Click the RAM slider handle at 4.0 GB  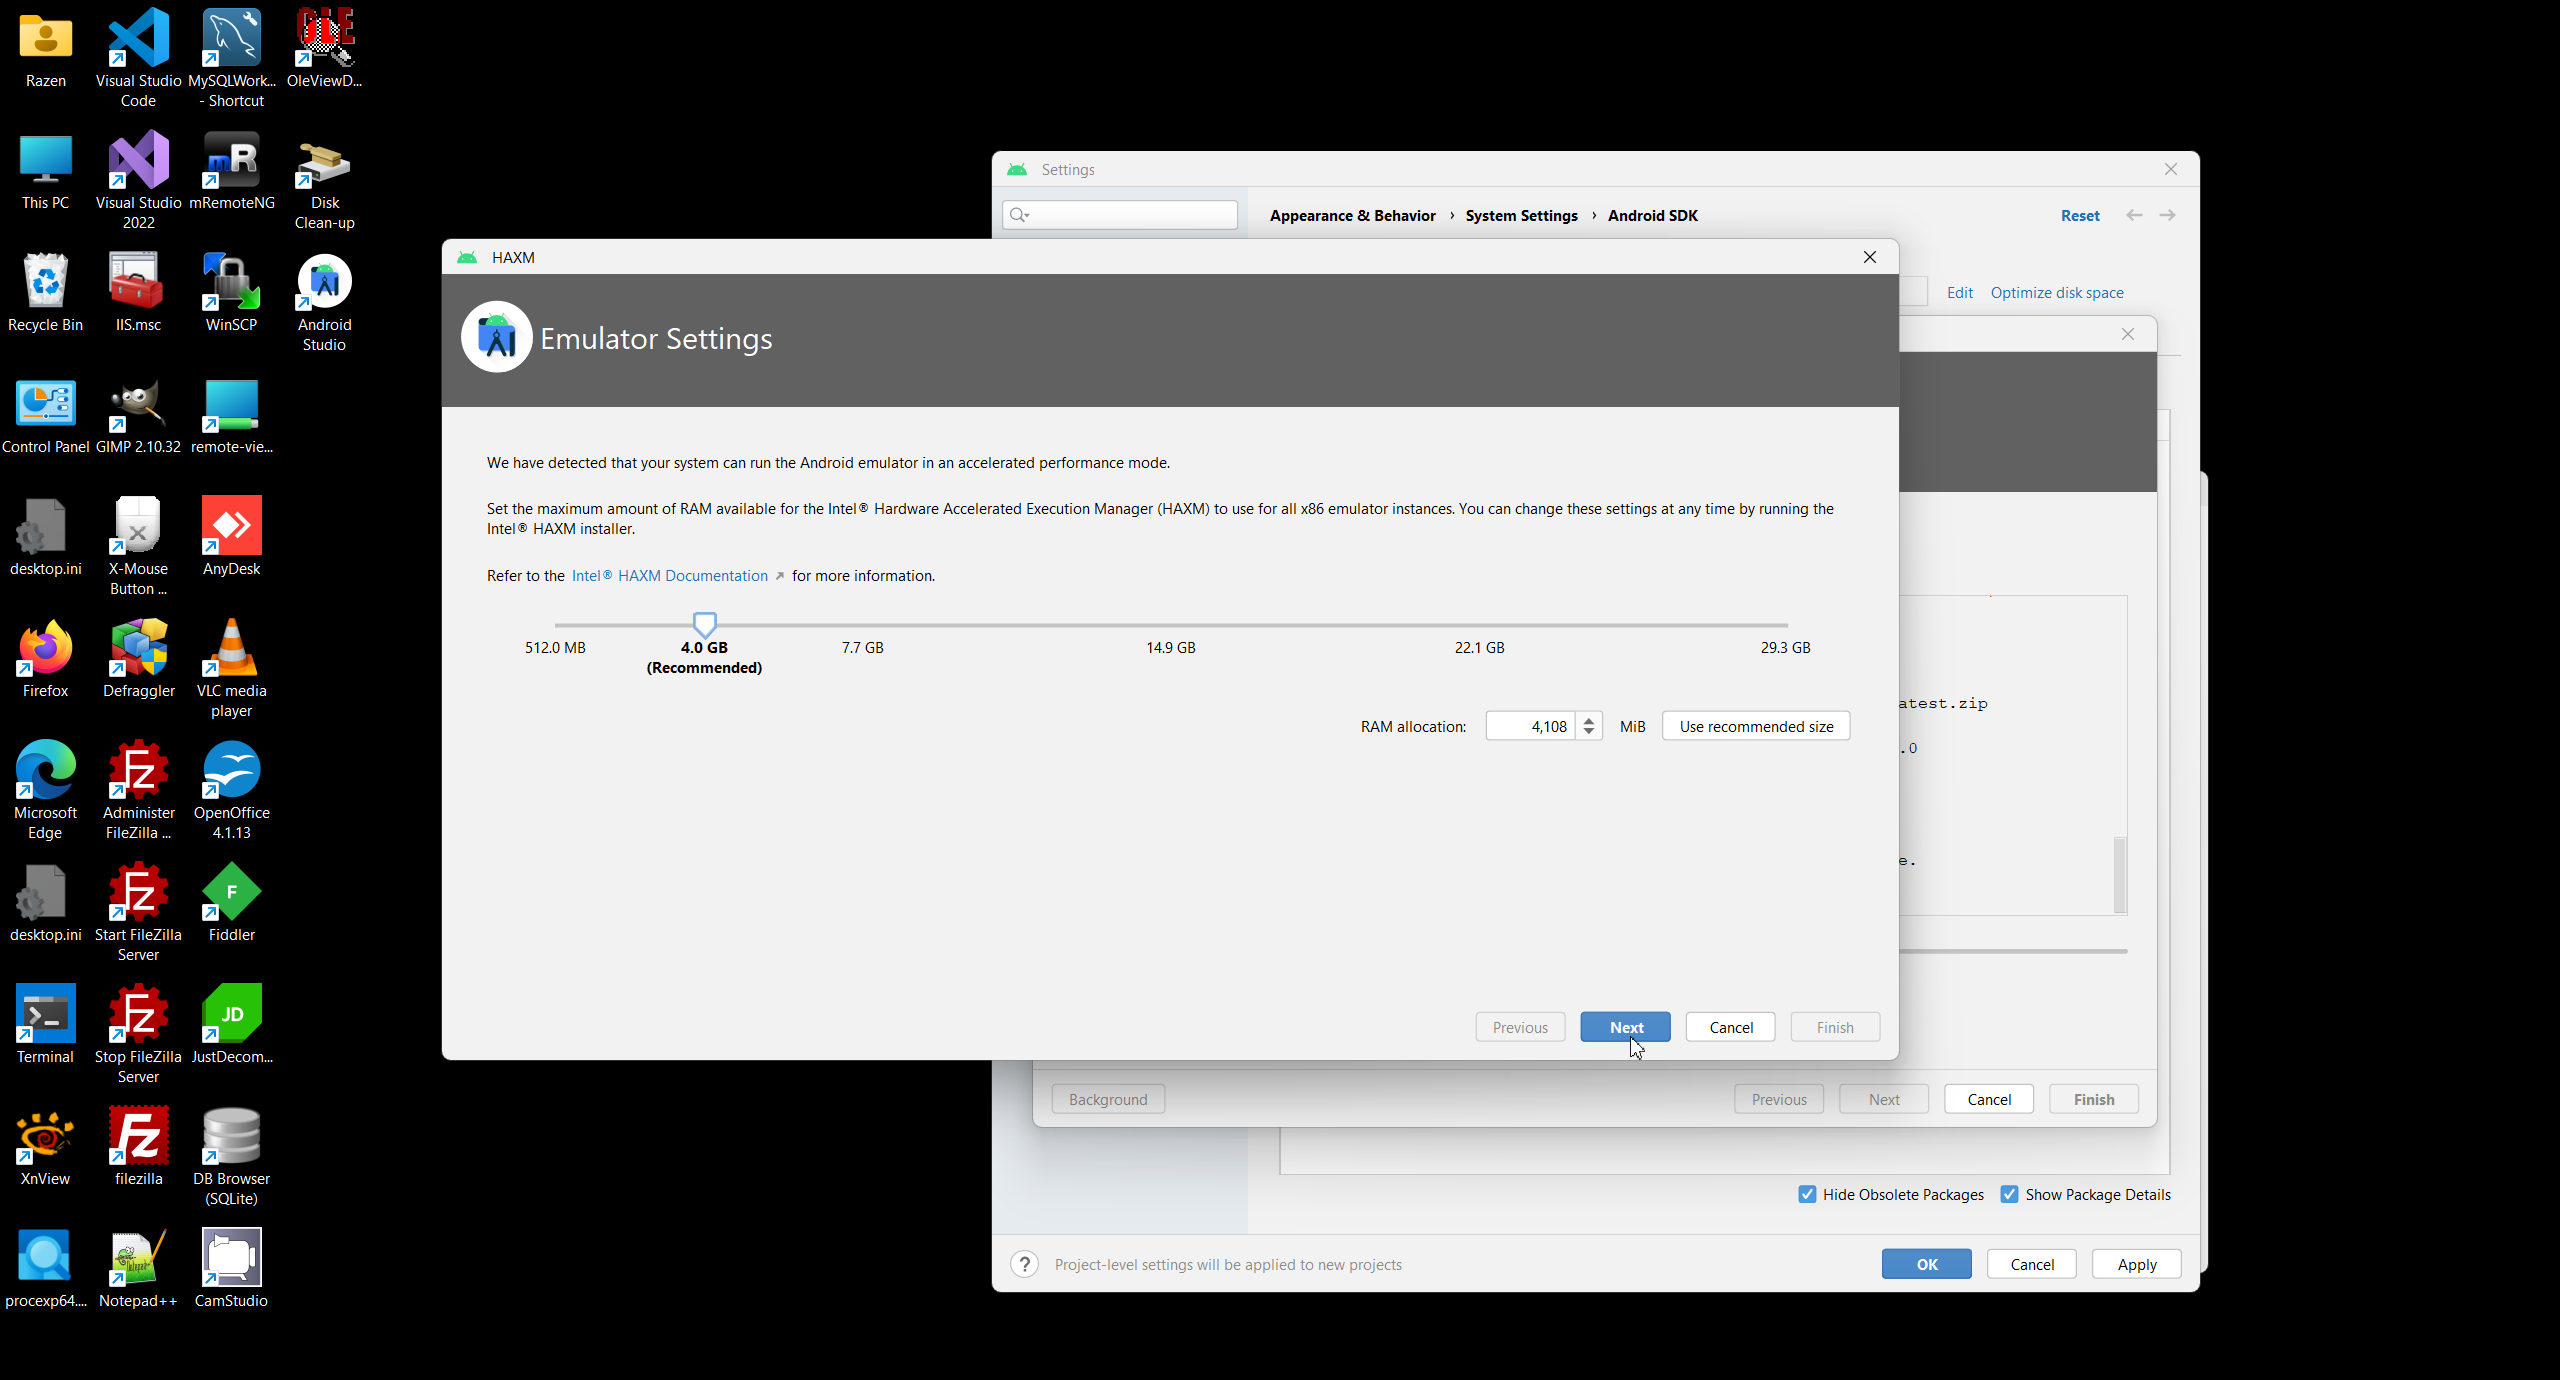click(705, 625)
